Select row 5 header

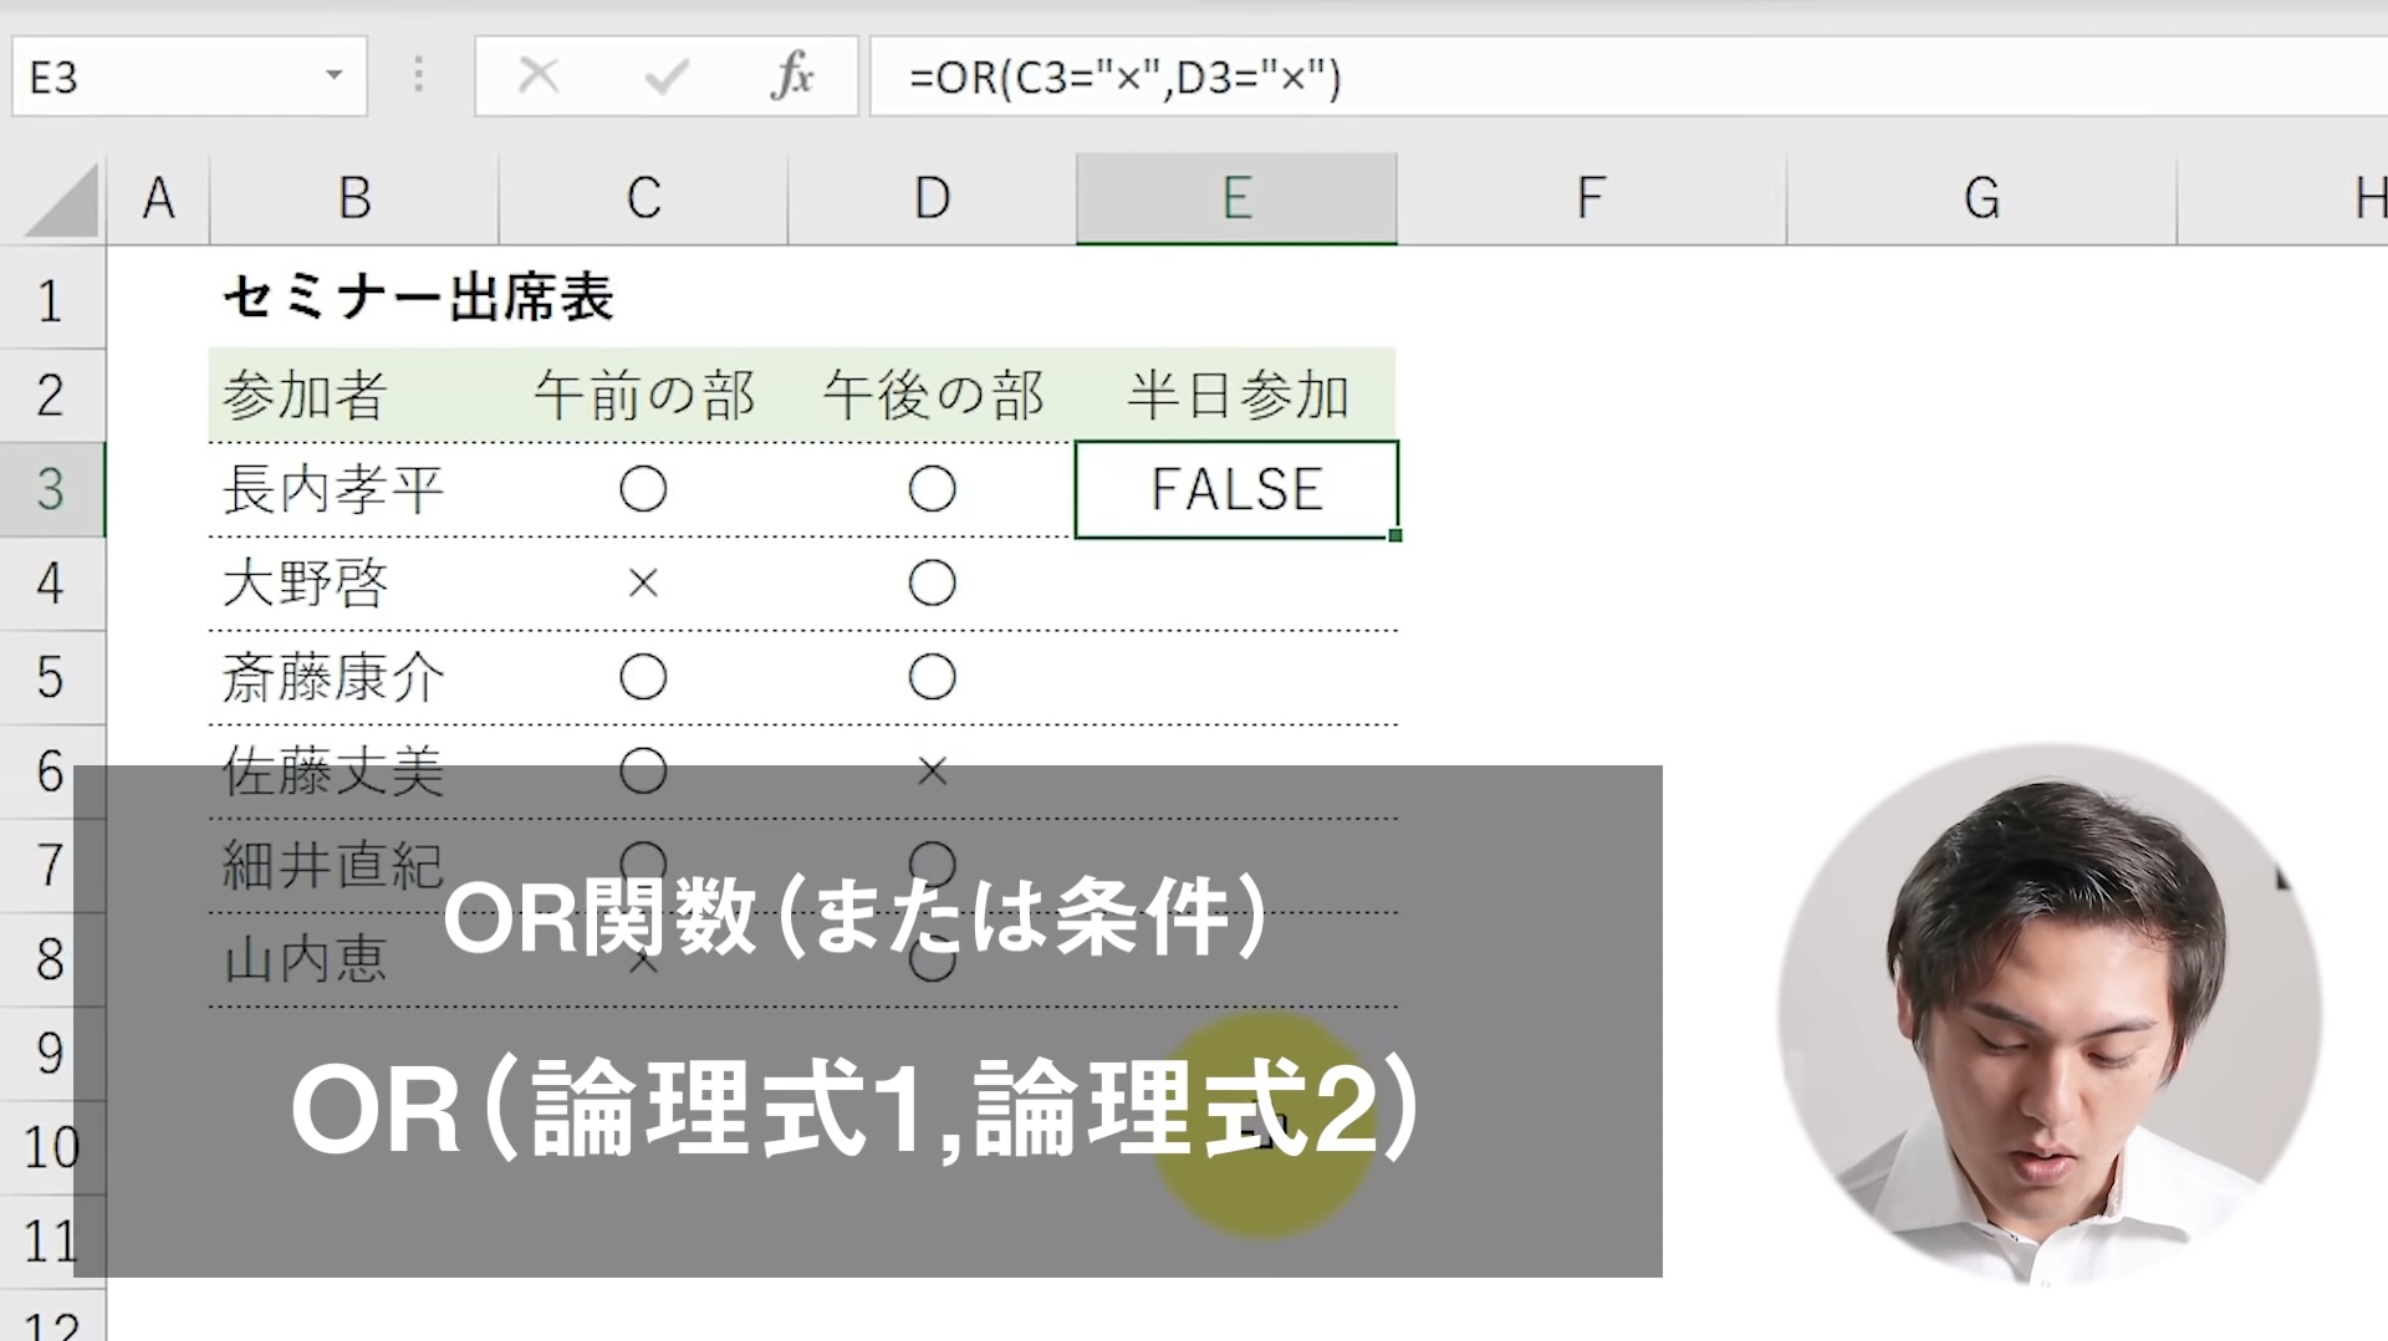52,677
